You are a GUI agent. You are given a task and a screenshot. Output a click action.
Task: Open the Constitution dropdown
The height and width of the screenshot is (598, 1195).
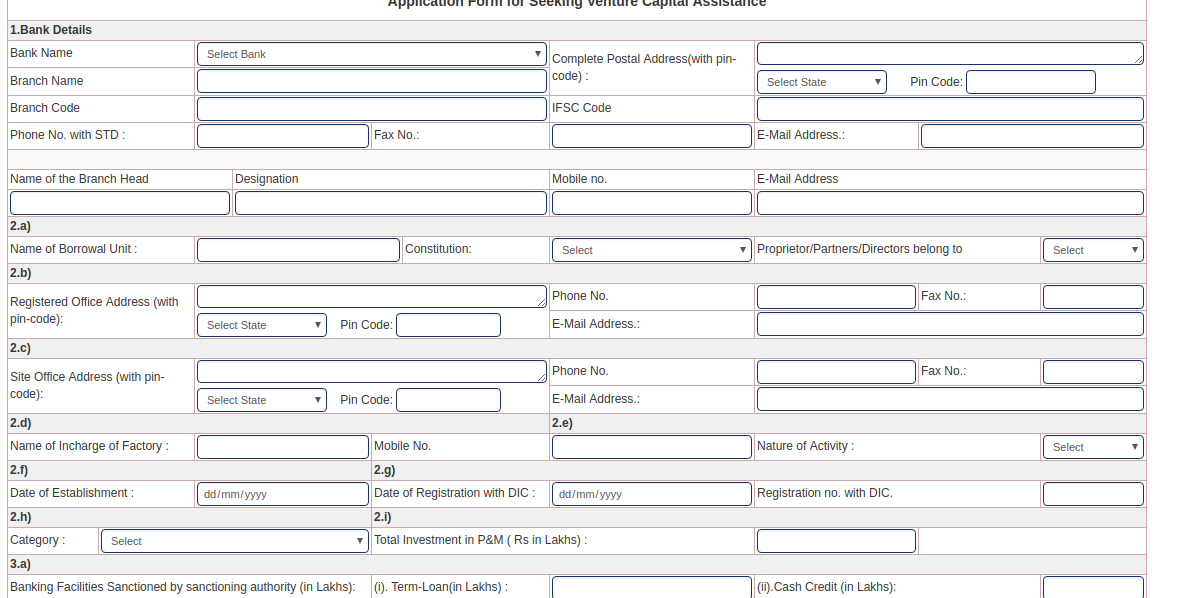coord(651,250)
